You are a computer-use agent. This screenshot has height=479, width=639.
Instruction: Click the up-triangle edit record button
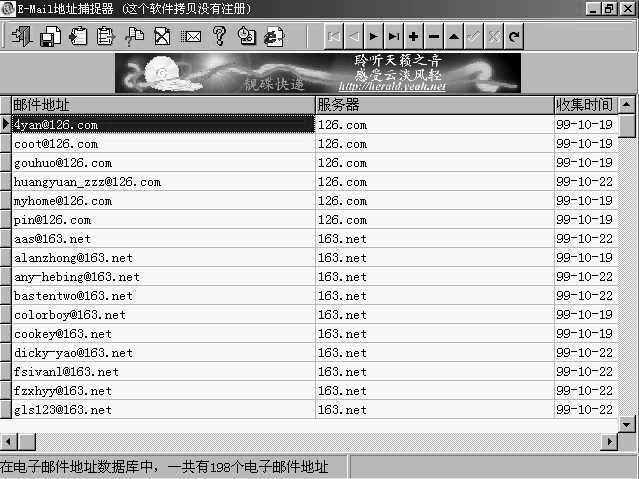coord(453,36)
